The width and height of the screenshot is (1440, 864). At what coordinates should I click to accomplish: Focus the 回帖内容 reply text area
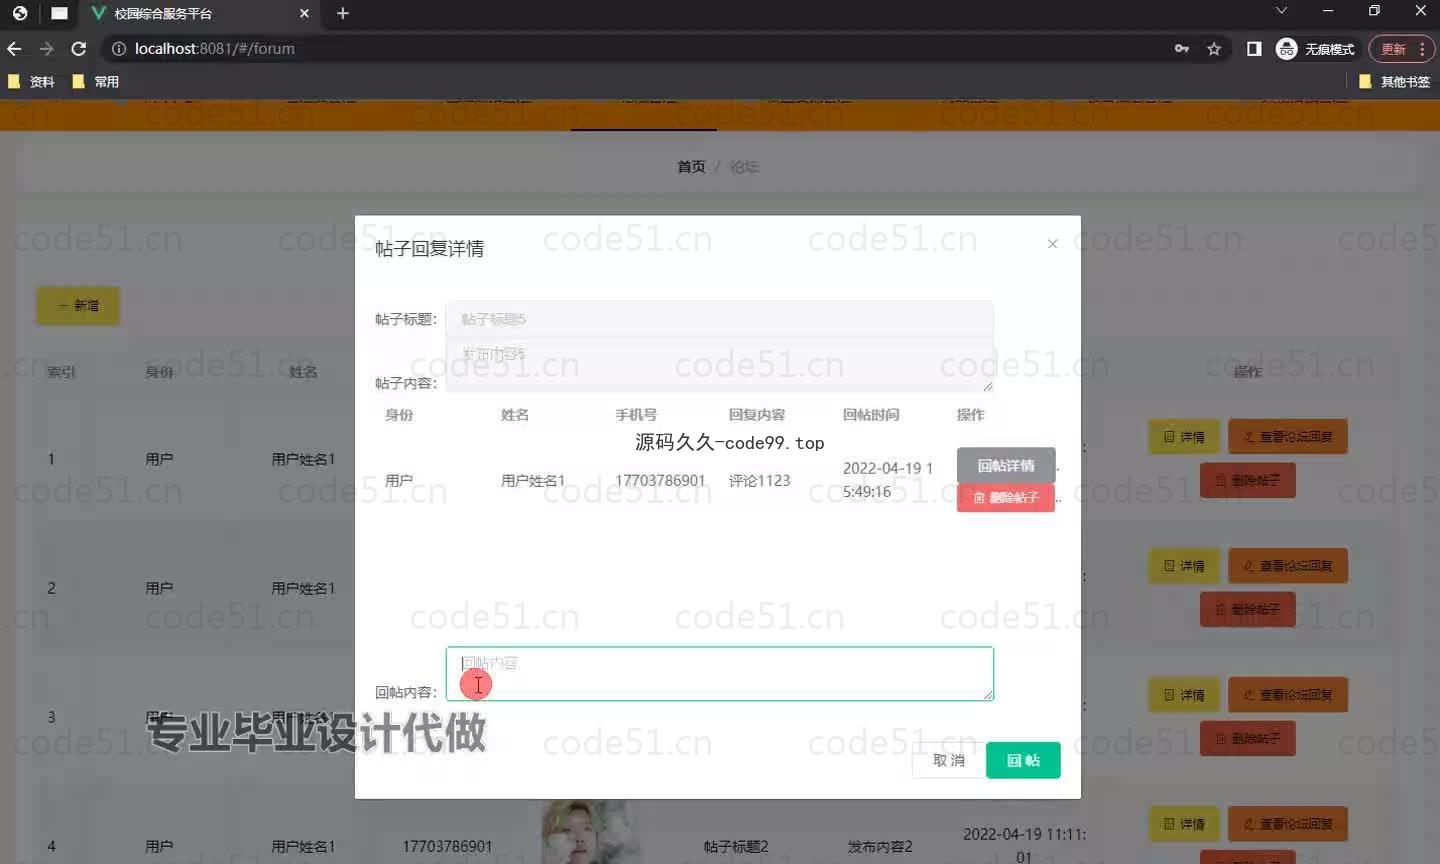(x=720, y=674)
